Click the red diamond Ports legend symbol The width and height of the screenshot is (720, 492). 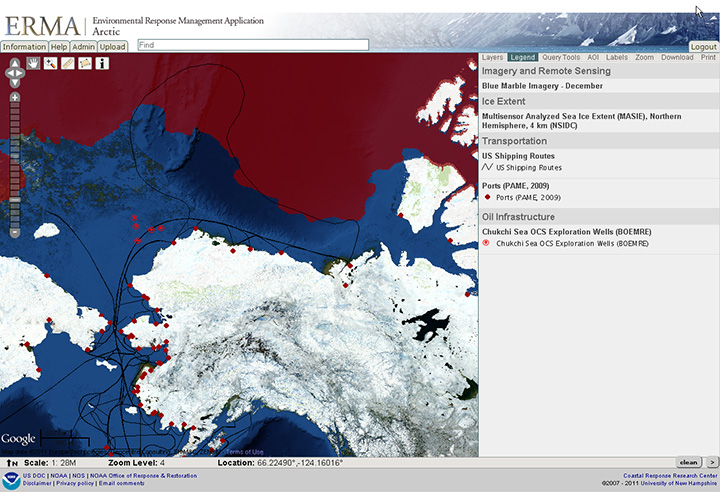click(x=488, y=197)
